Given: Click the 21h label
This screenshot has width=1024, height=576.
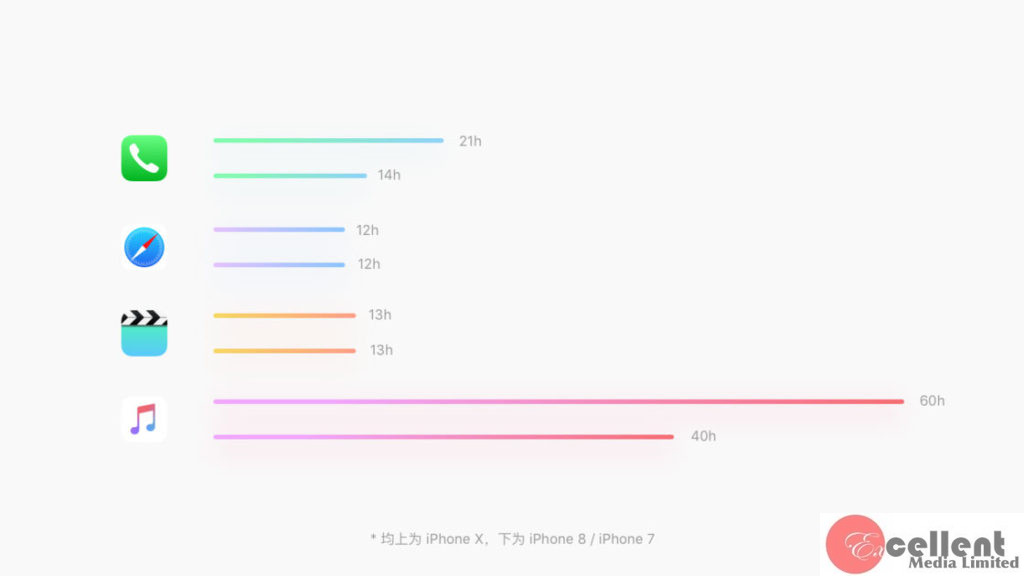Looking at the screenshot, I should point(470,141).
